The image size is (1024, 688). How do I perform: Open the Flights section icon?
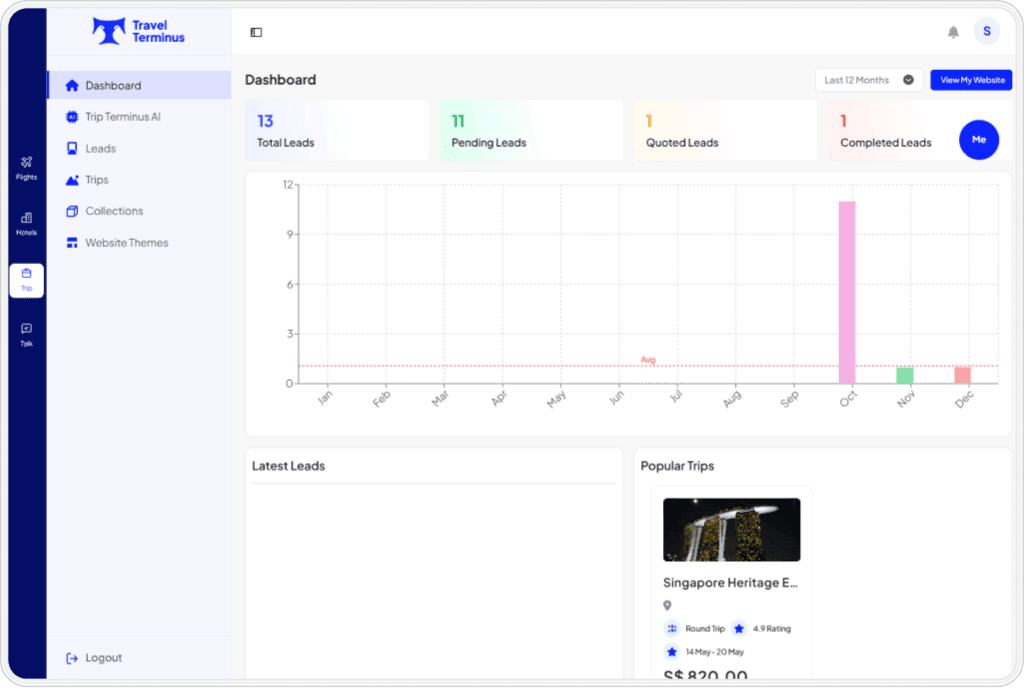[26, 167]
